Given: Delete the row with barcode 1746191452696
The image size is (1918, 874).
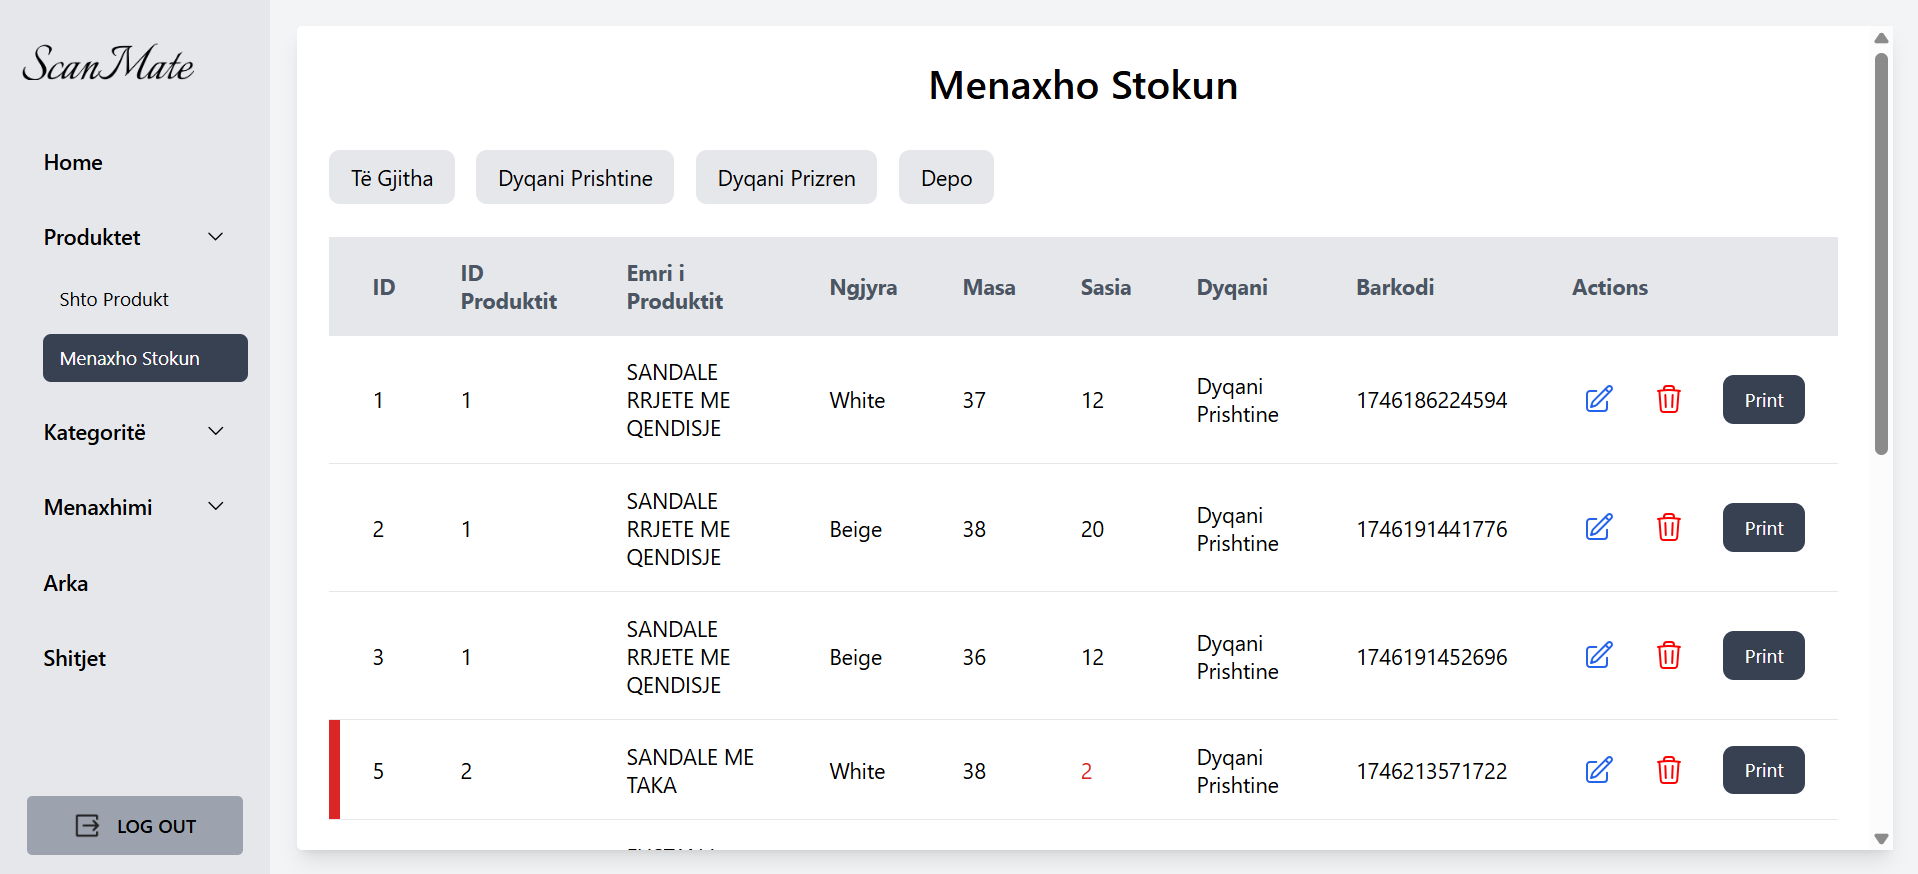Looking at the screenshot, I should [x=1668, y=655].
